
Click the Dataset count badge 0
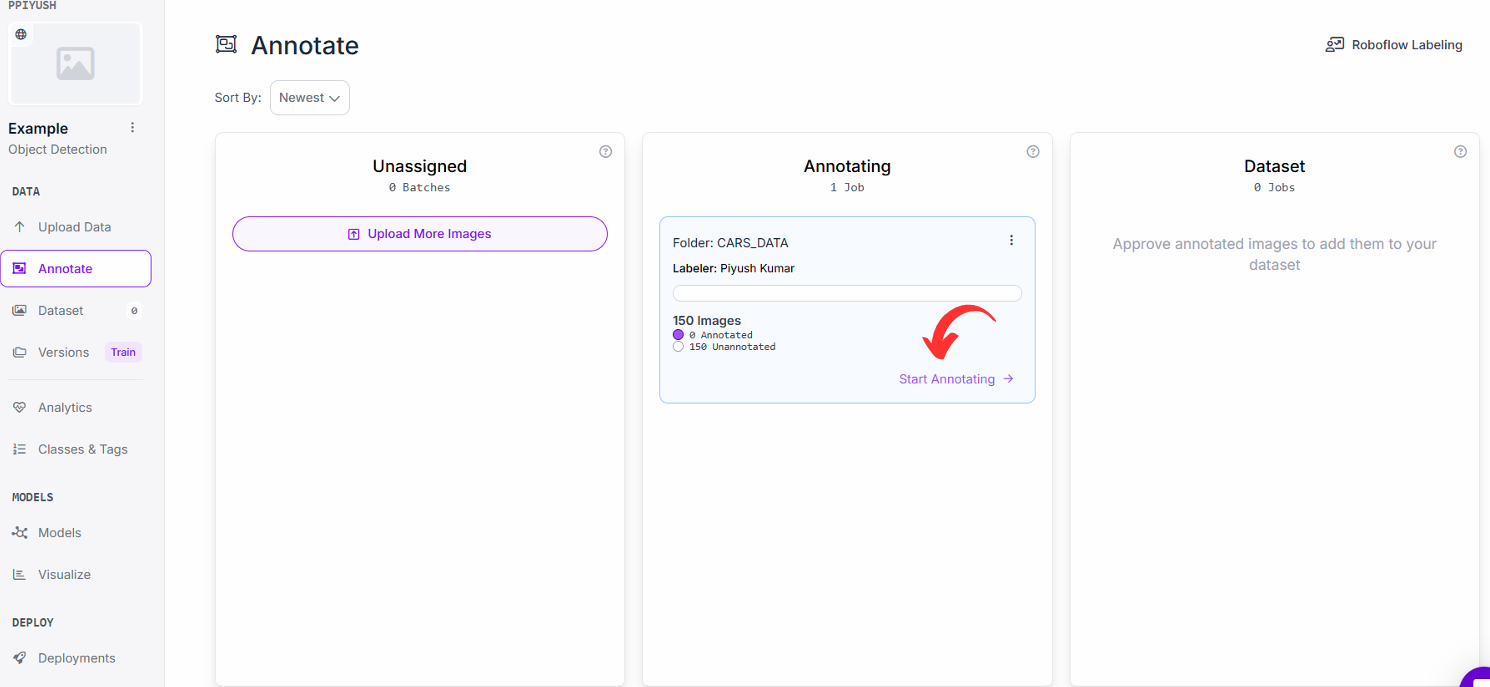click(134, 311)
